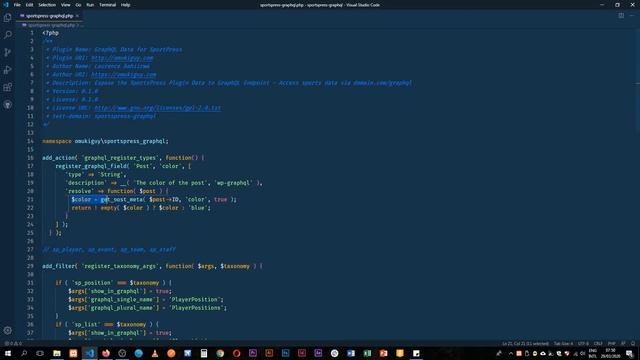The height and width of the screenshot is (360, 640).
Task: Open the Action Center notification icon
Action: [x=629, y=353]
